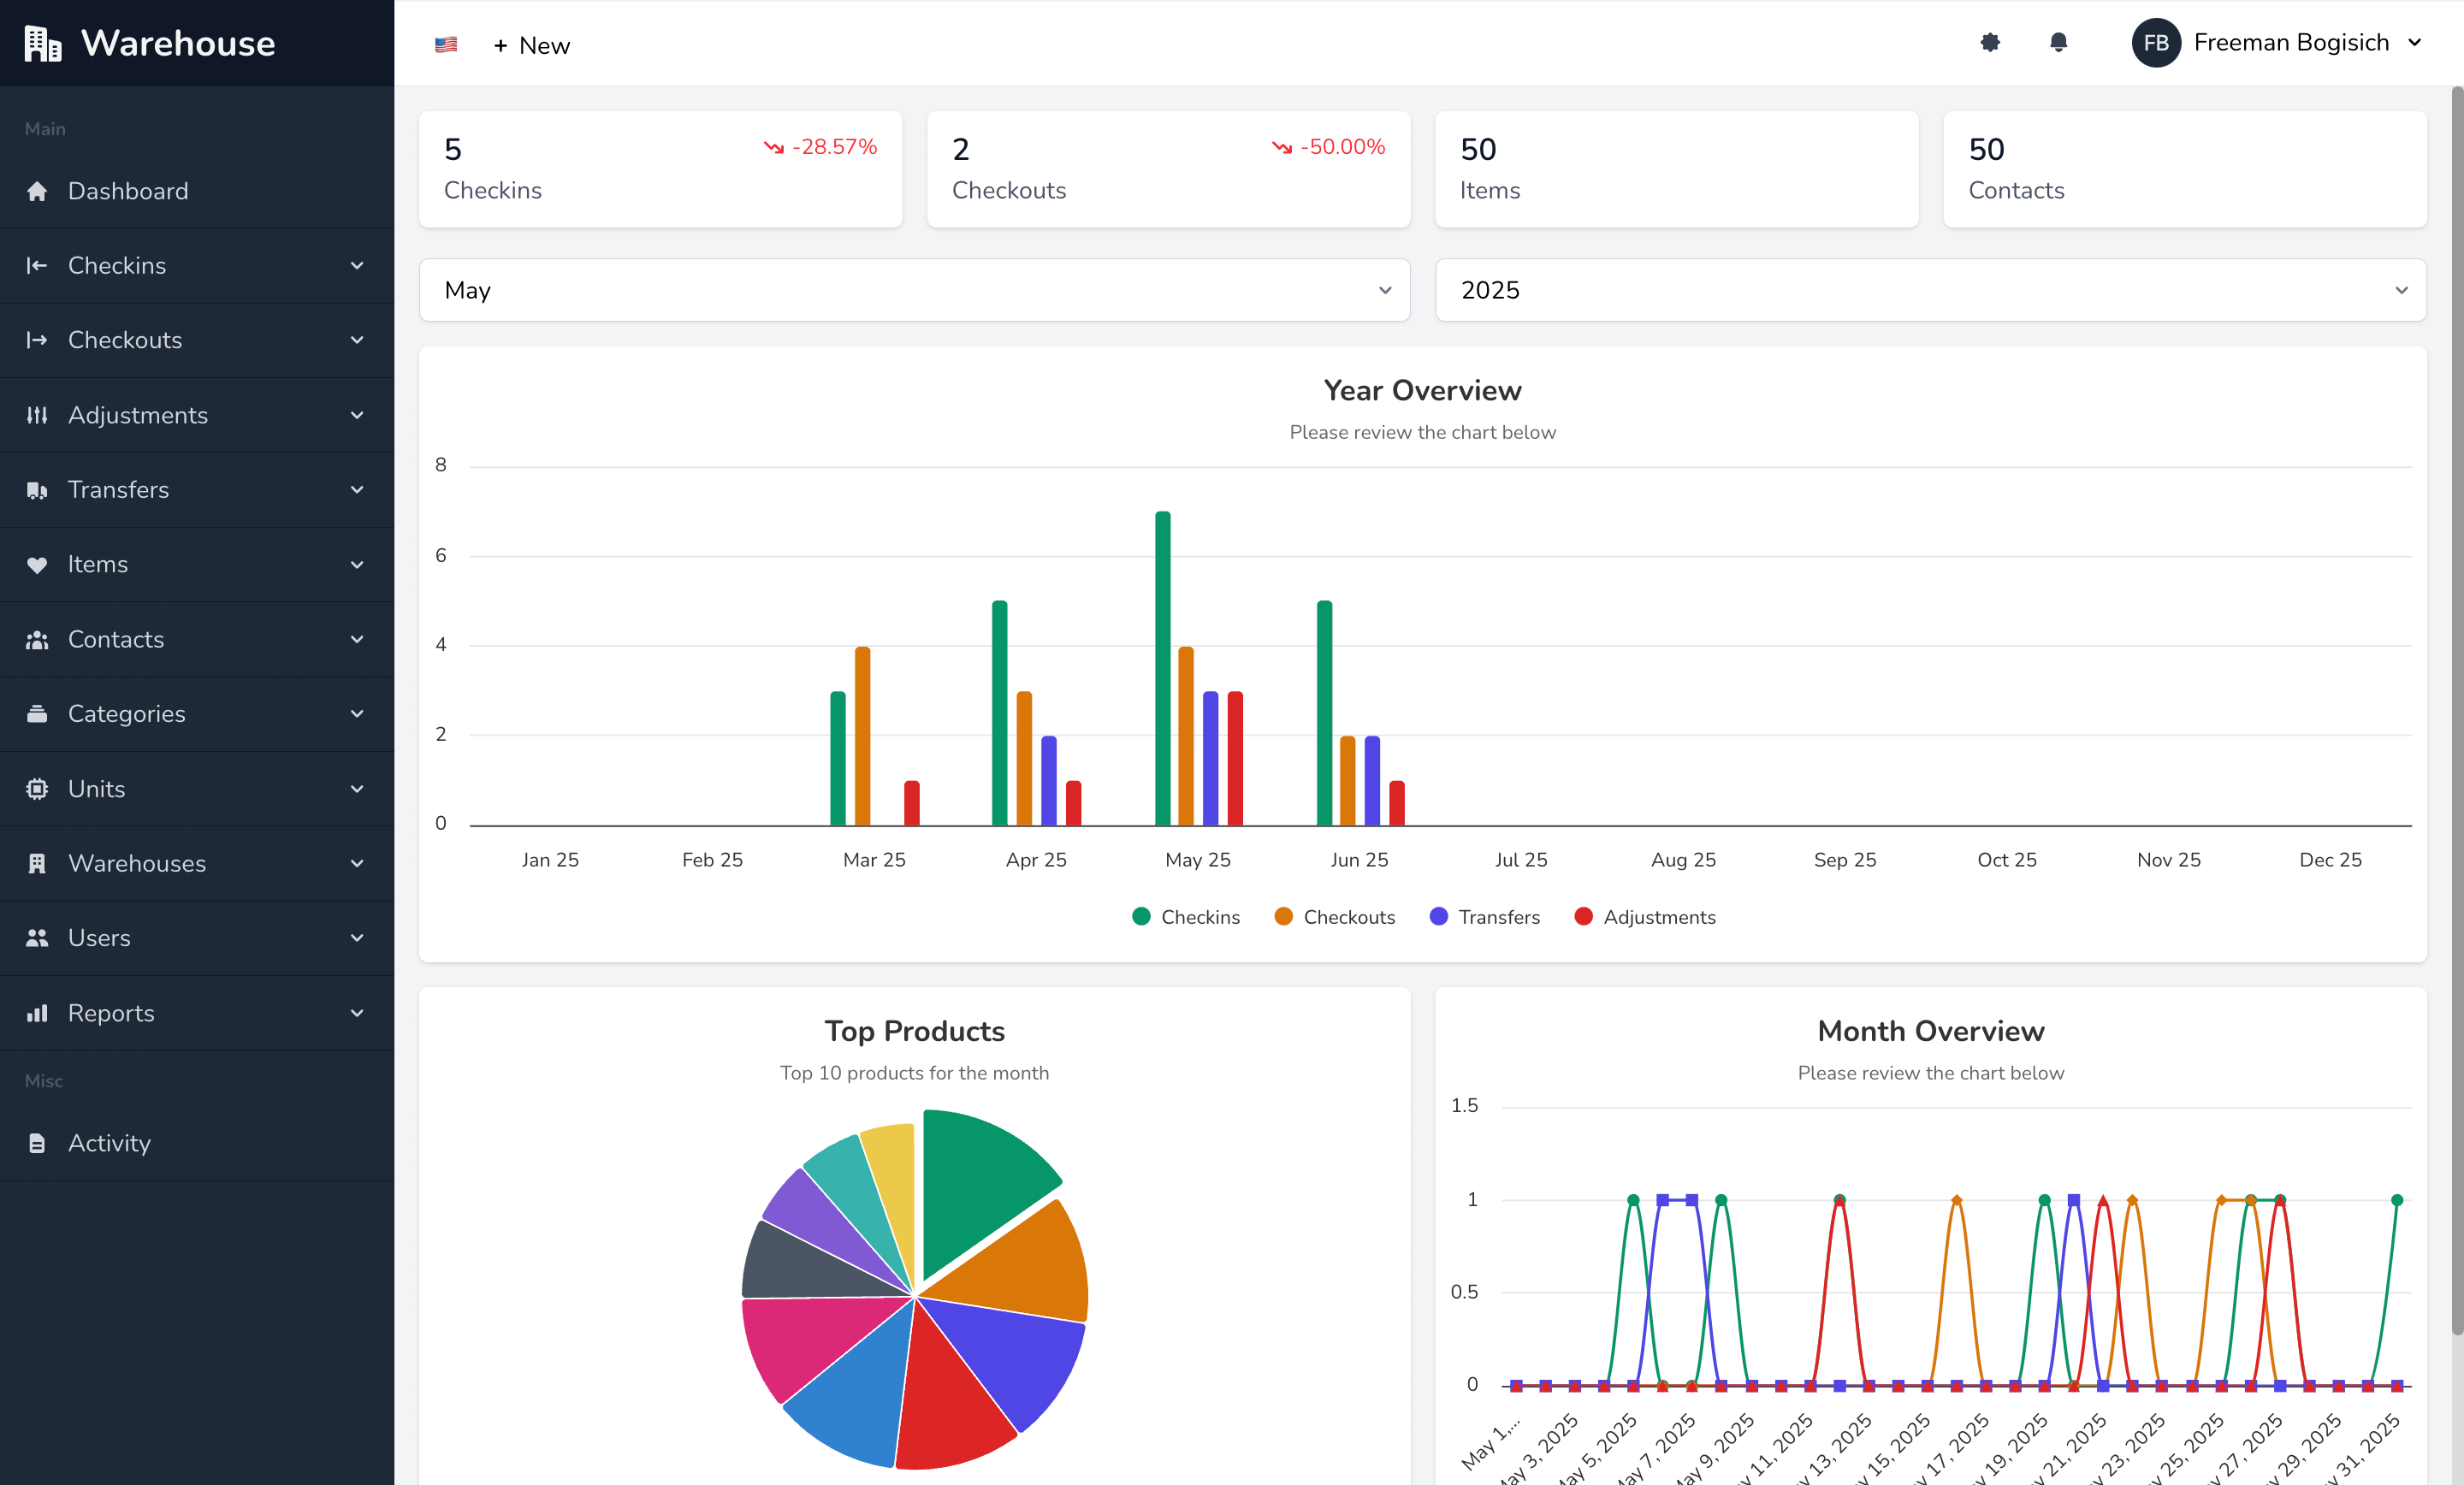Viewport: 2464px width, 1485px height.
Task: Expand the Warehouses sidebar chevron
Action: pyautogui.click(x=357, y=864)
